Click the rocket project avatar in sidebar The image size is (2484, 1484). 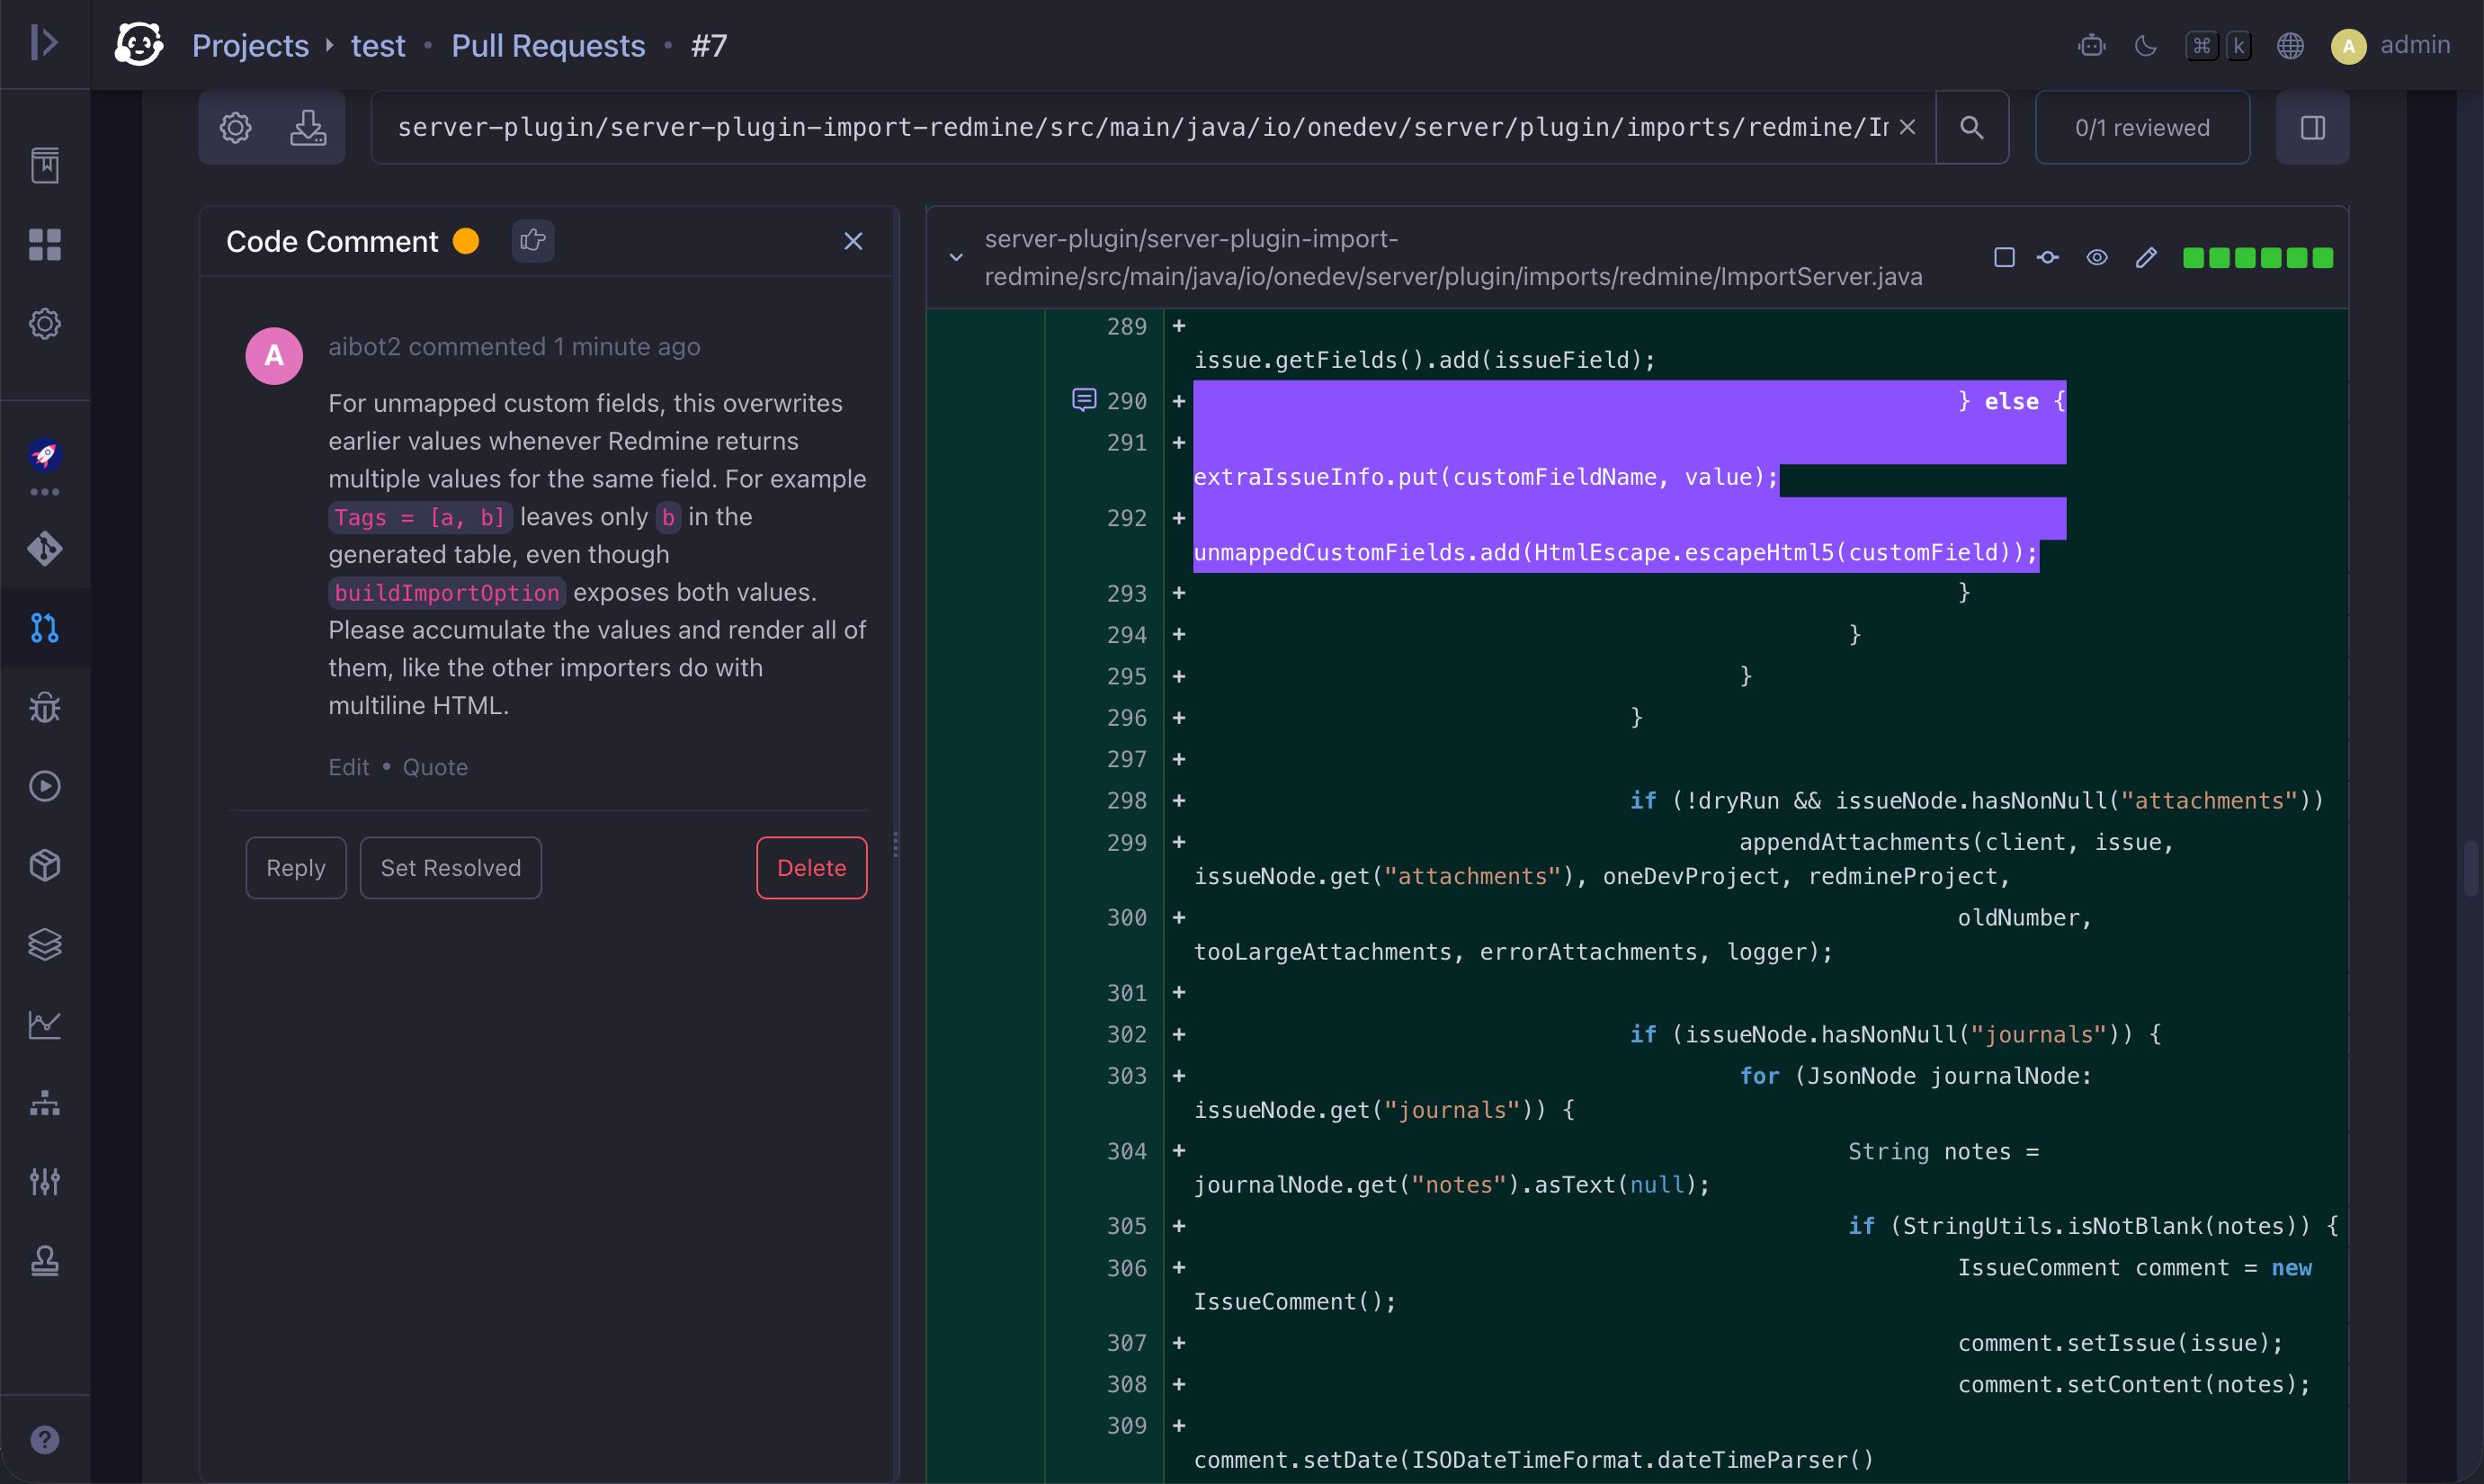pos(45,455)
